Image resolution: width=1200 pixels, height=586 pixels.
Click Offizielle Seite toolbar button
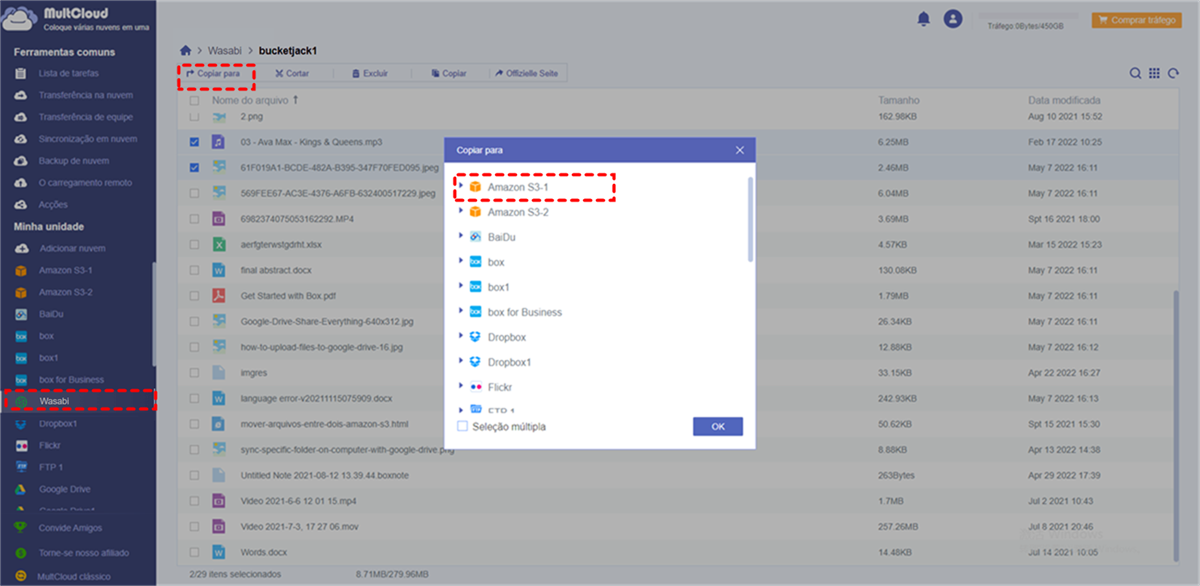pos(525,74)
